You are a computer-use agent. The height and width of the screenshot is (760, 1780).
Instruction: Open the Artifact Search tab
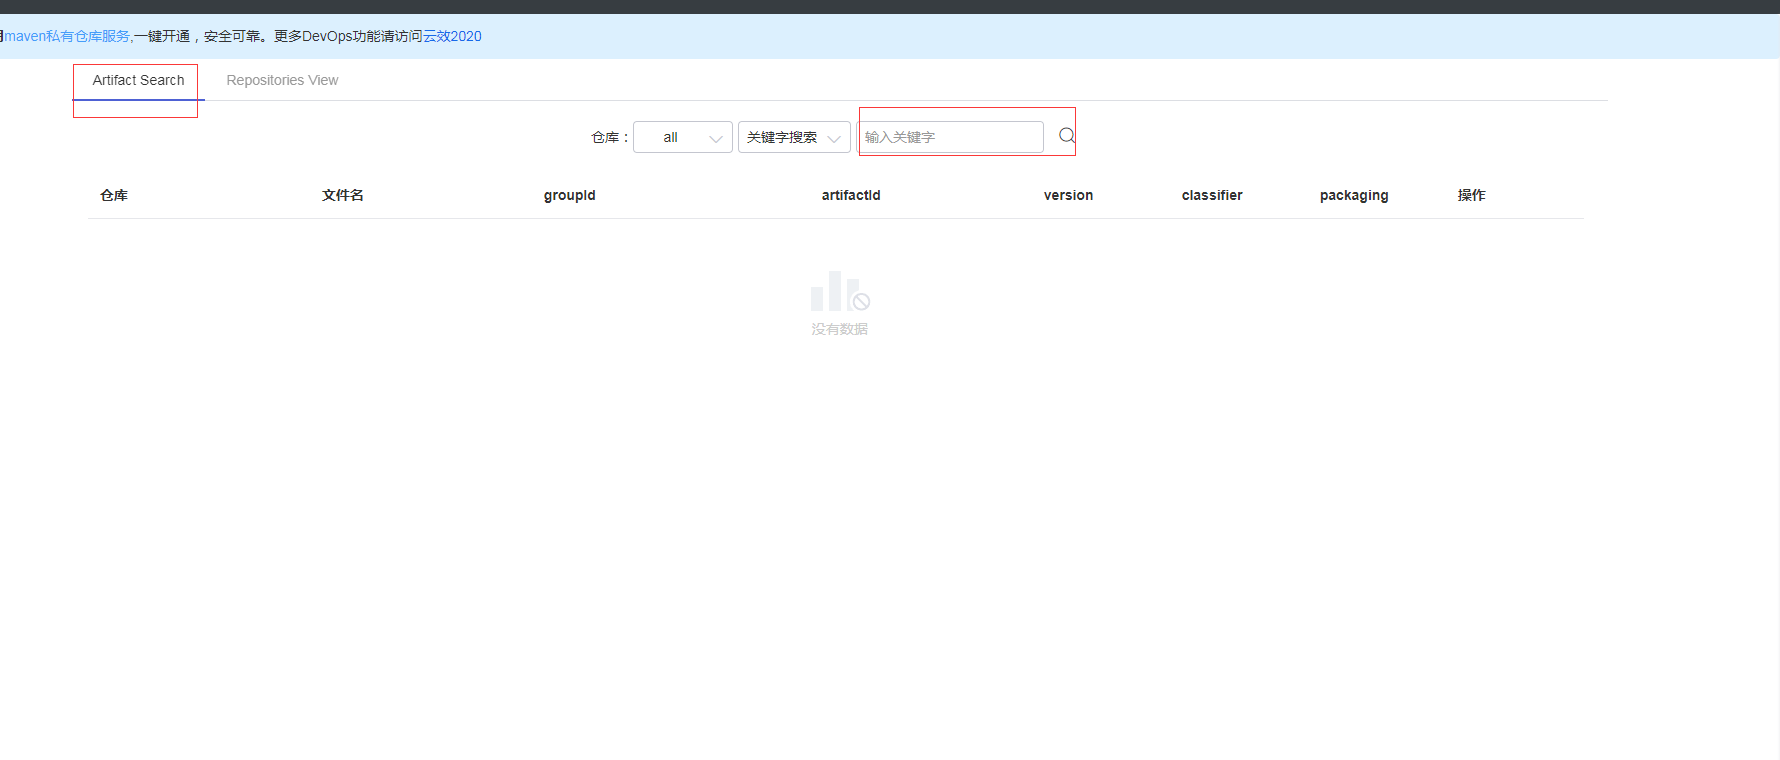tap(138, 80)
